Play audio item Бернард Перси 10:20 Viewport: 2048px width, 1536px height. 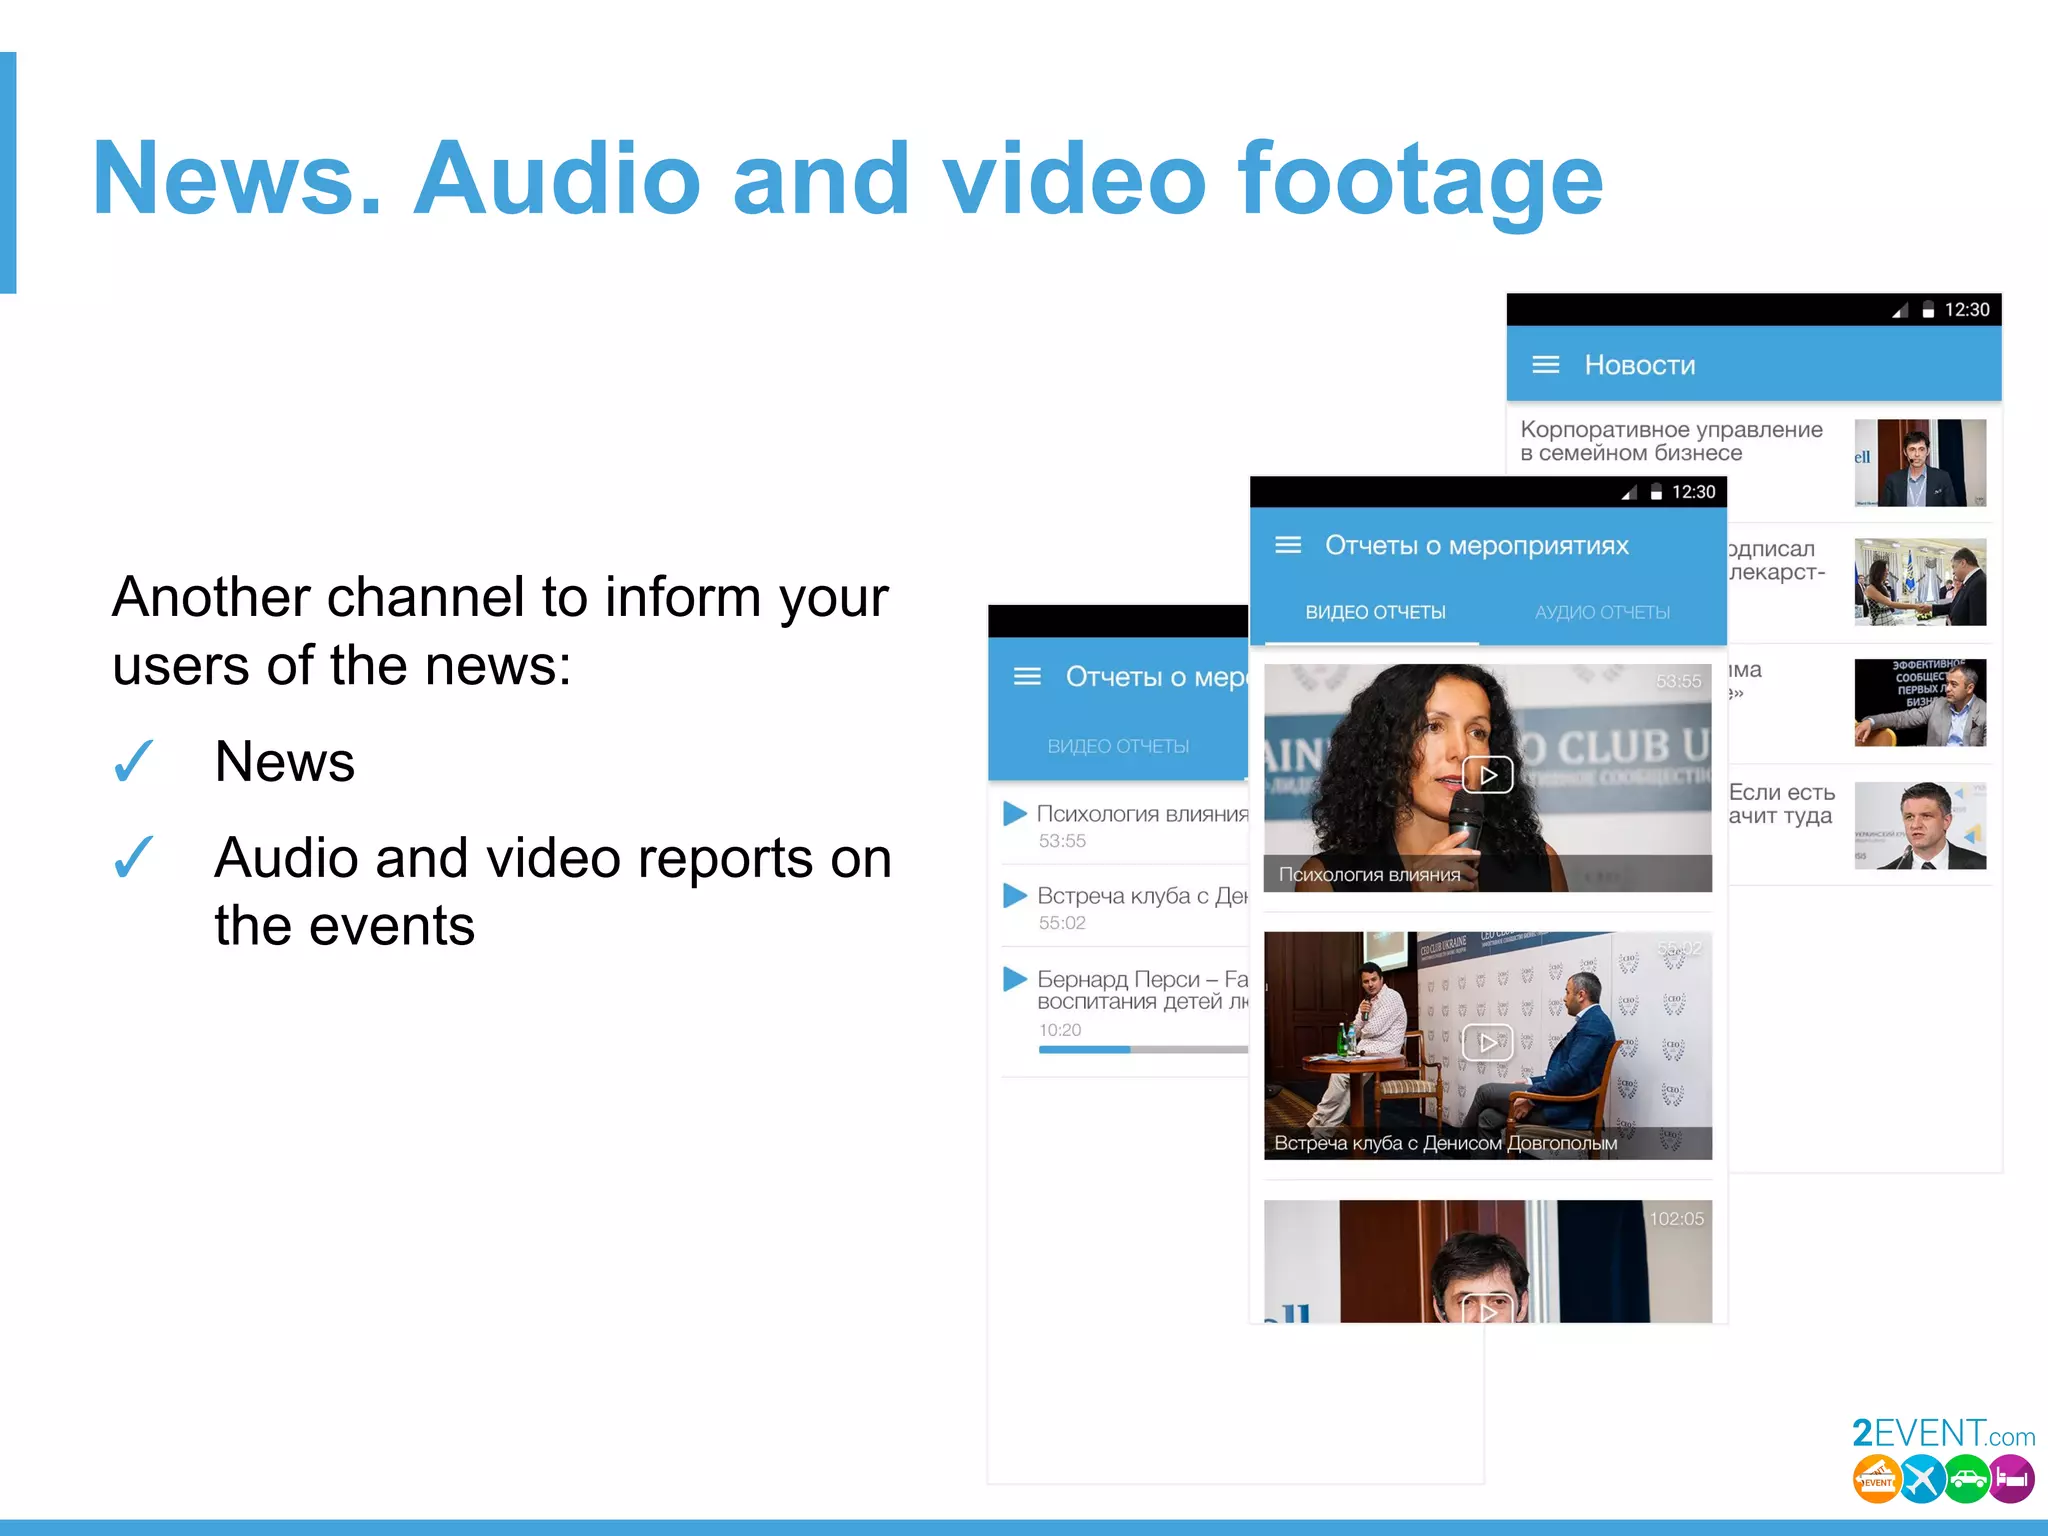point(1015,978)
